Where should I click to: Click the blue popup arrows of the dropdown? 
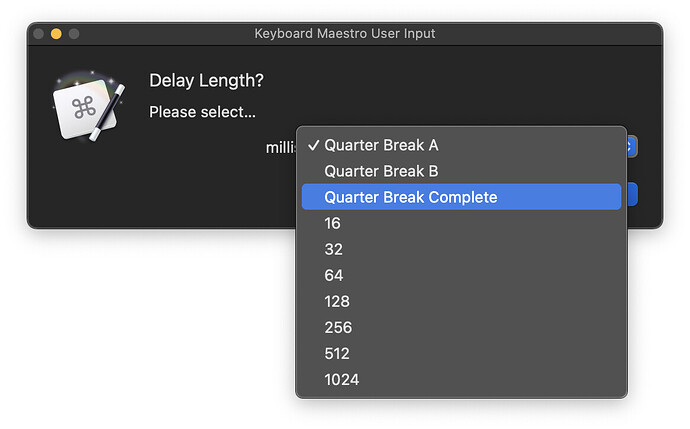coord(631,147)
